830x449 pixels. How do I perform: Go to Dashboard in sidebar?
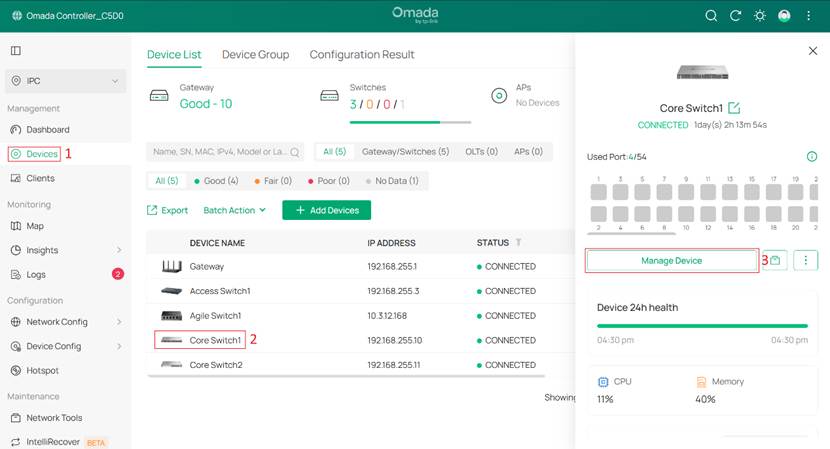pos(48,130)
